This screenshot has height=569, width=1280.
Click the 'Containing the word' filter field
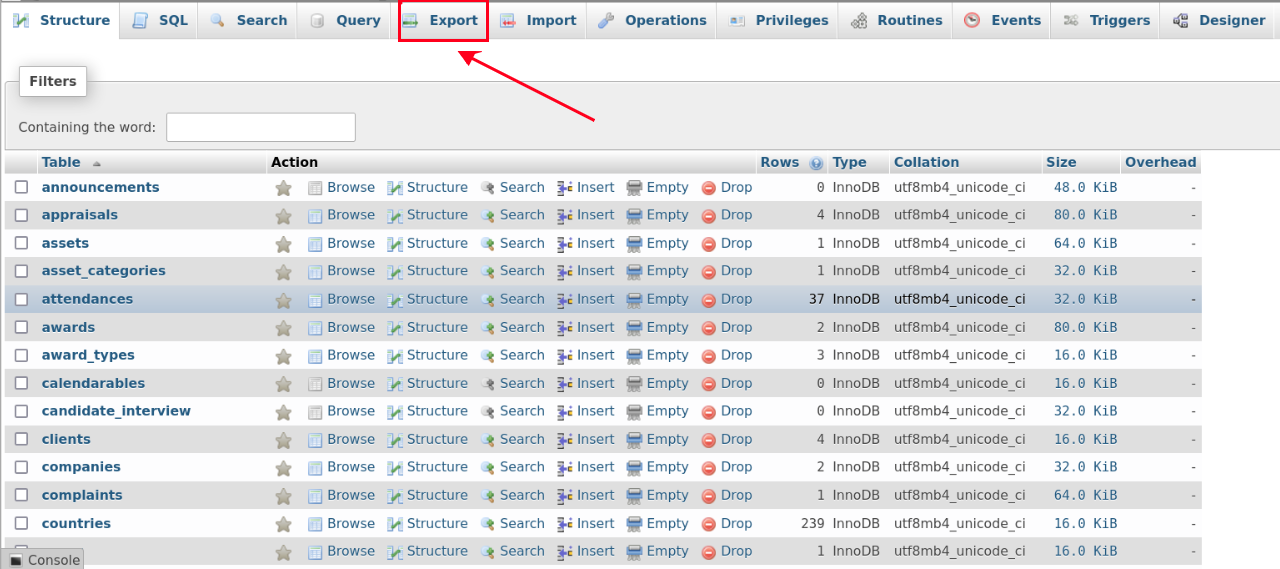pyautogui.click(x=260, y=127)
